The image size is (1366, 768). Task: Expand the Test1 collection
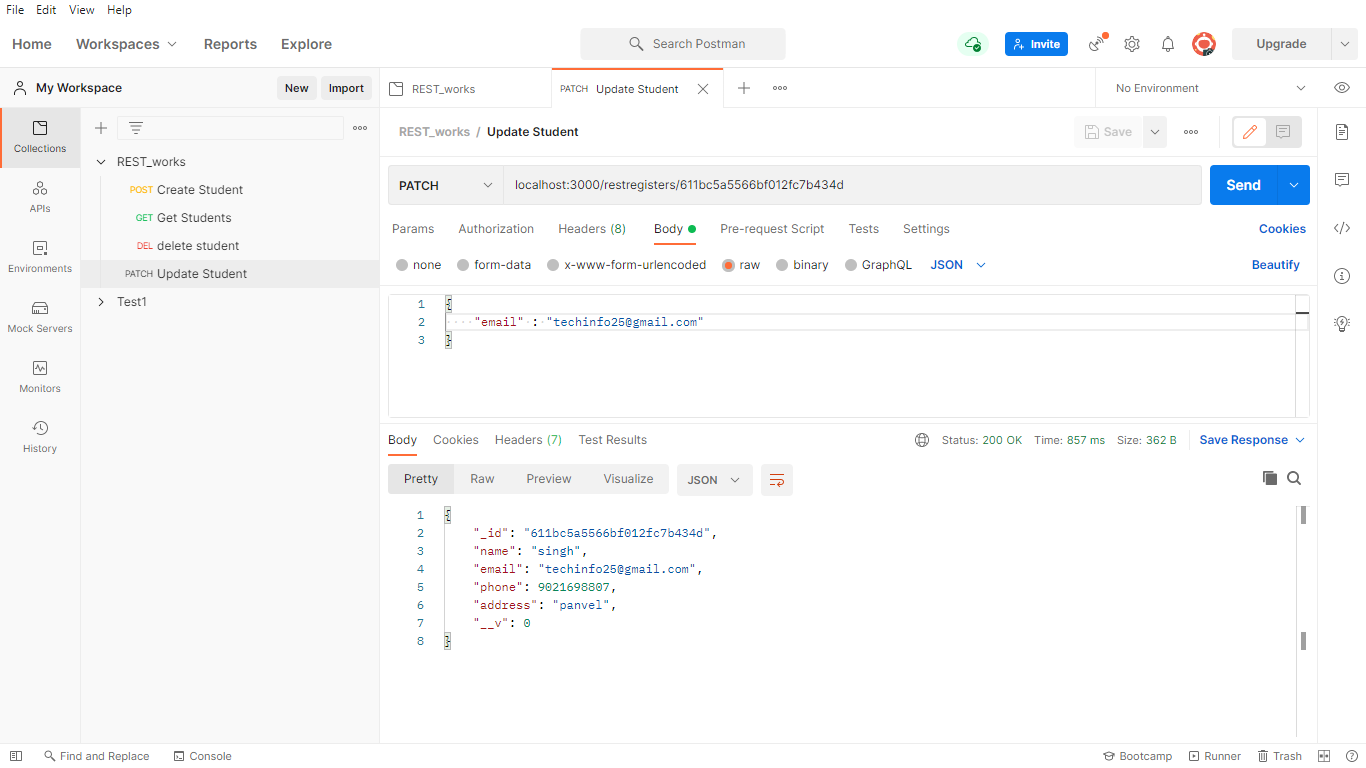click(101, 302)
